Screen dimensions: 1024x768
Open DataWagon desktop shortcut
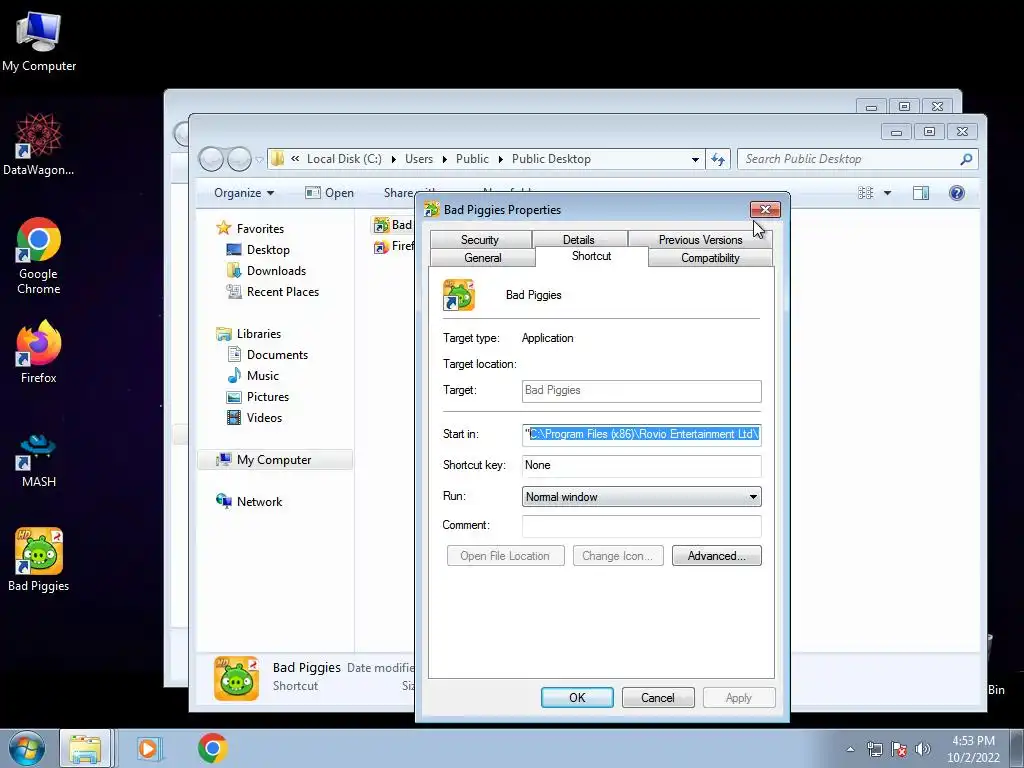39,144
